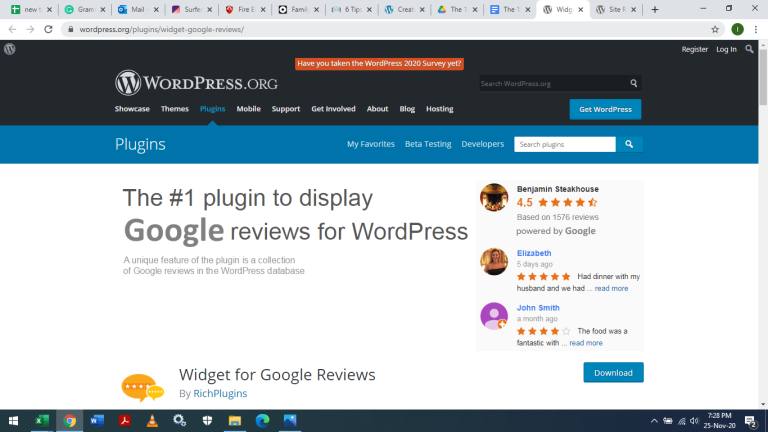
Task: Click the Search WordPress.org field
Action: [x=553, y=83]
